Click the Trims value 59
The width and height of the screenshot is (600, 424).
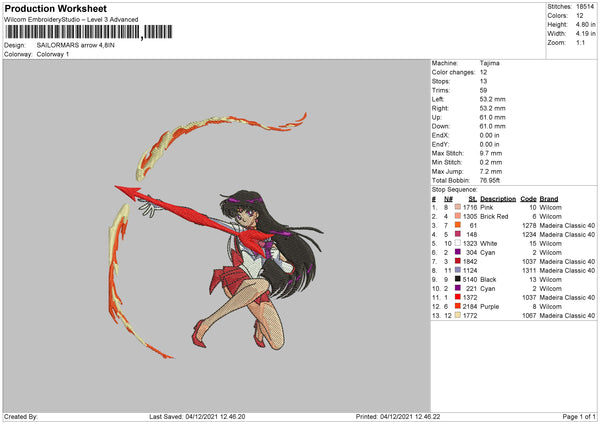click(x=483, y=90)
